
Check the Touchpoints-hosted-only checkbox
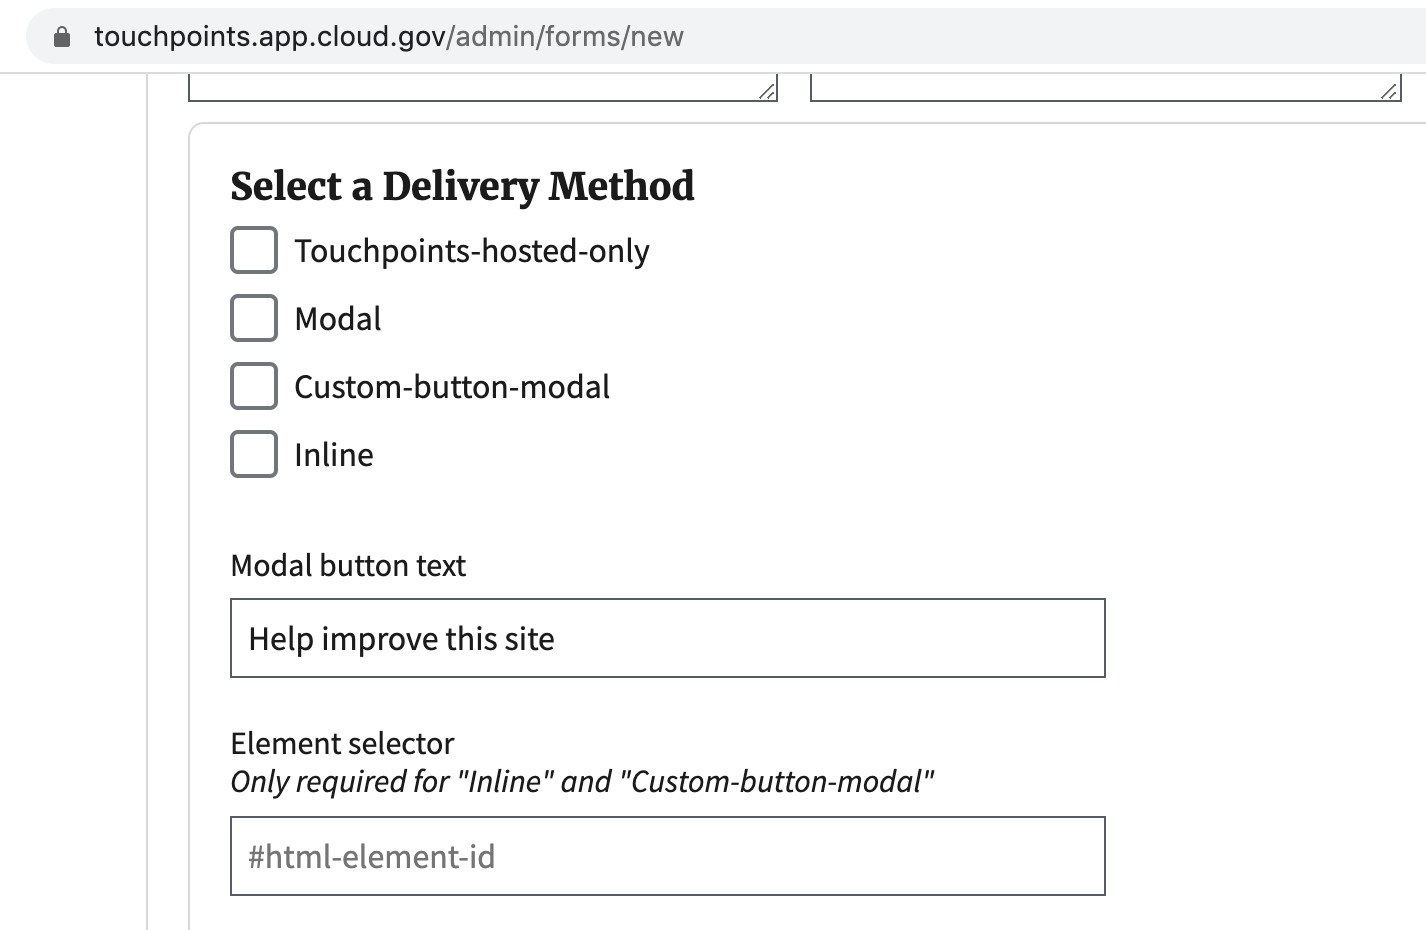click(x=254, y=250)
